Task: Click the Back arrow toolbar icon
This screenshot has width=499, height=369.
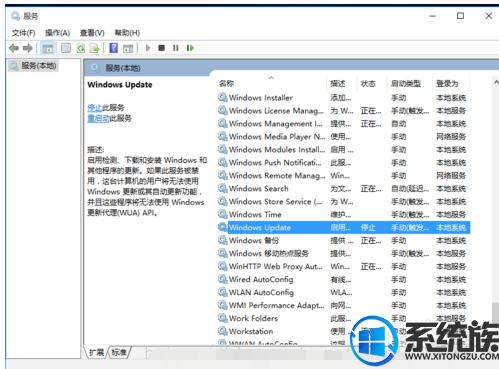Action: tap(14, 48)
